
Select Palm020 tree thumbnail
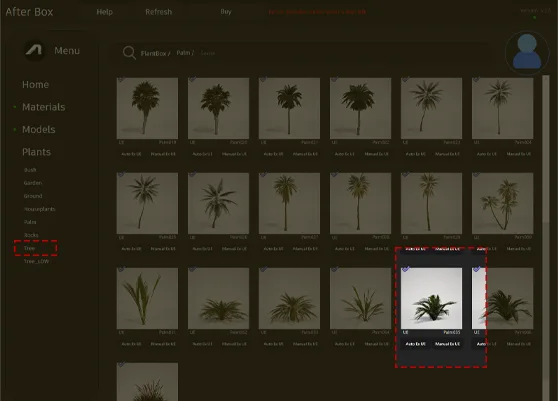(218, 108)
